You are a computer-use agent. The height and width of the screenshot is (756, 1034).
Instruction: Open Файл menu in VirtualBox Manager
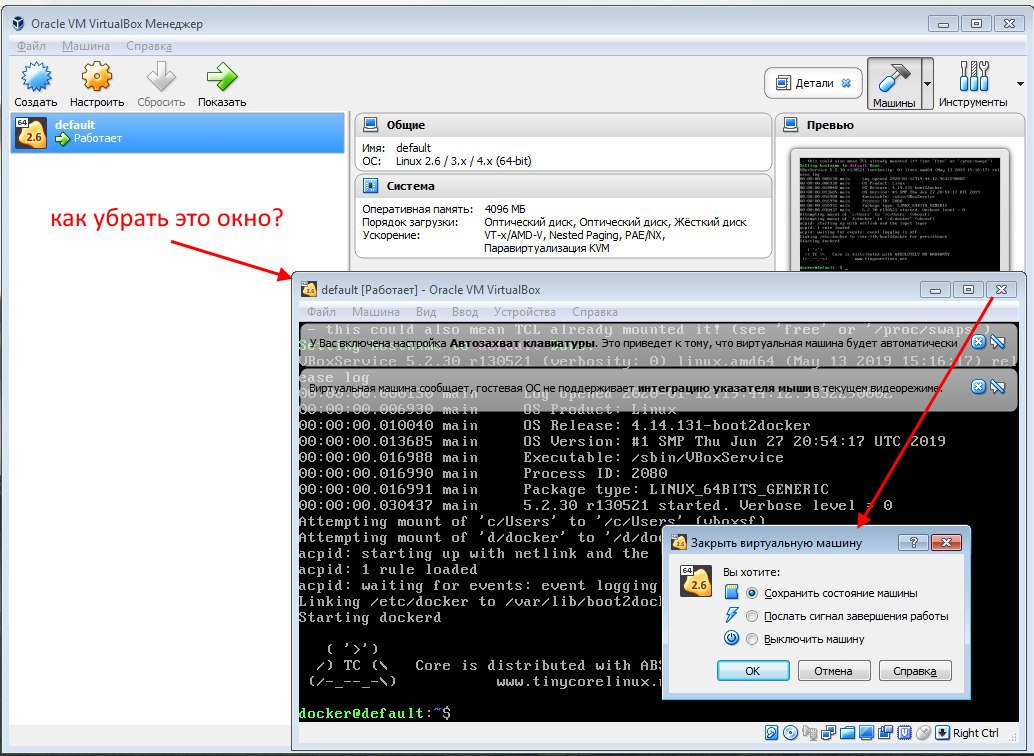31,46
